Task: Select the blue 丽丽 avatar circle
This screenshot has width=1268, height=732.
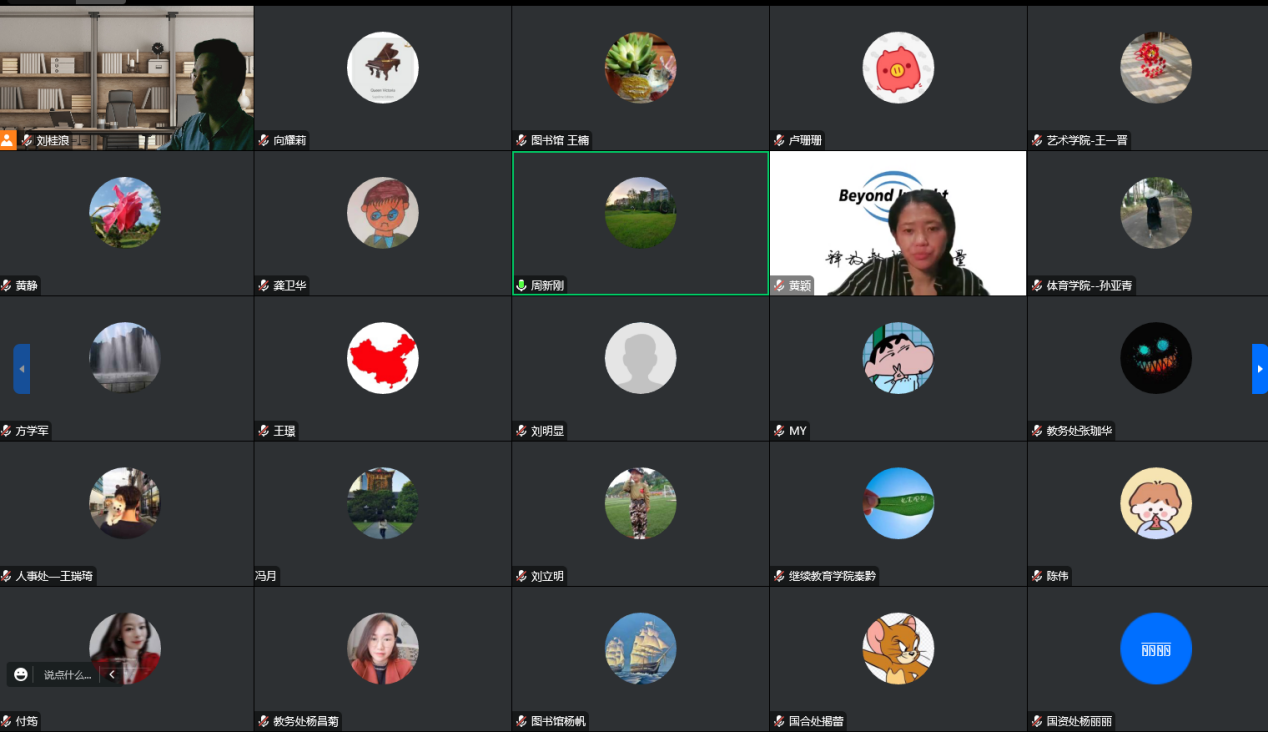Action: pyautogui.click(x=1155, y=648)
